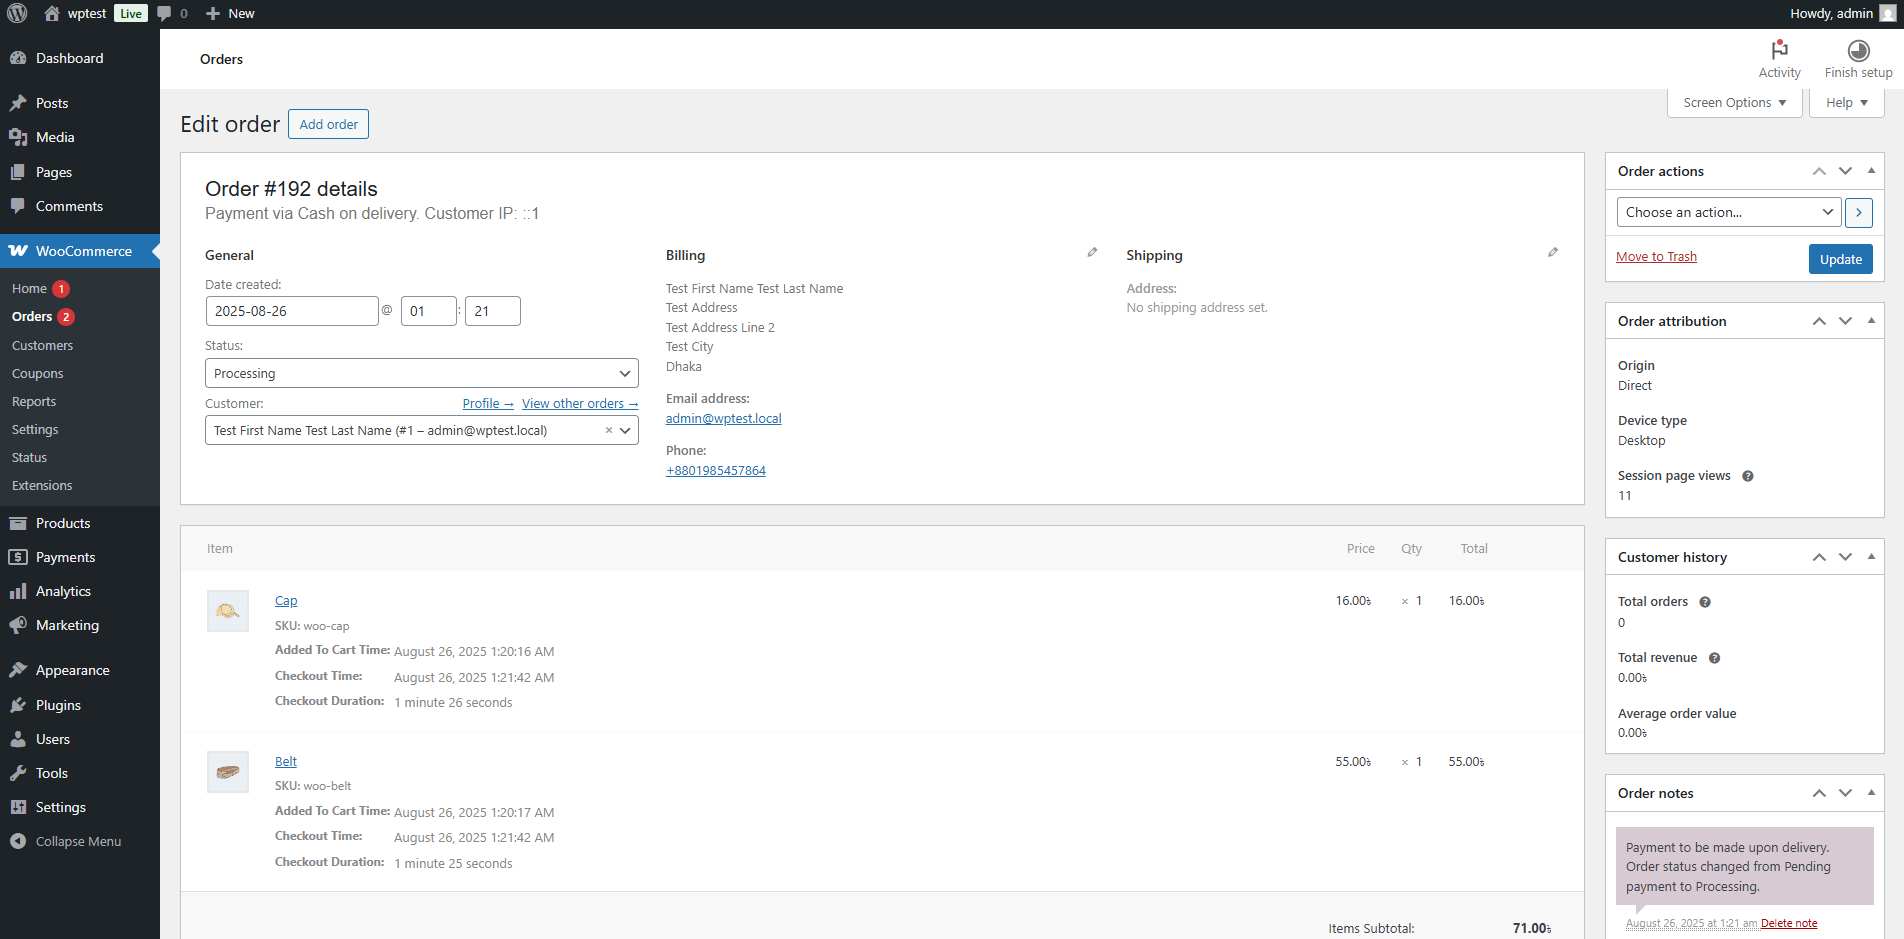This screenshot has height=939, width=1904.
Task: Open Products in the sidebar menu
Action: tap(63, 523)
